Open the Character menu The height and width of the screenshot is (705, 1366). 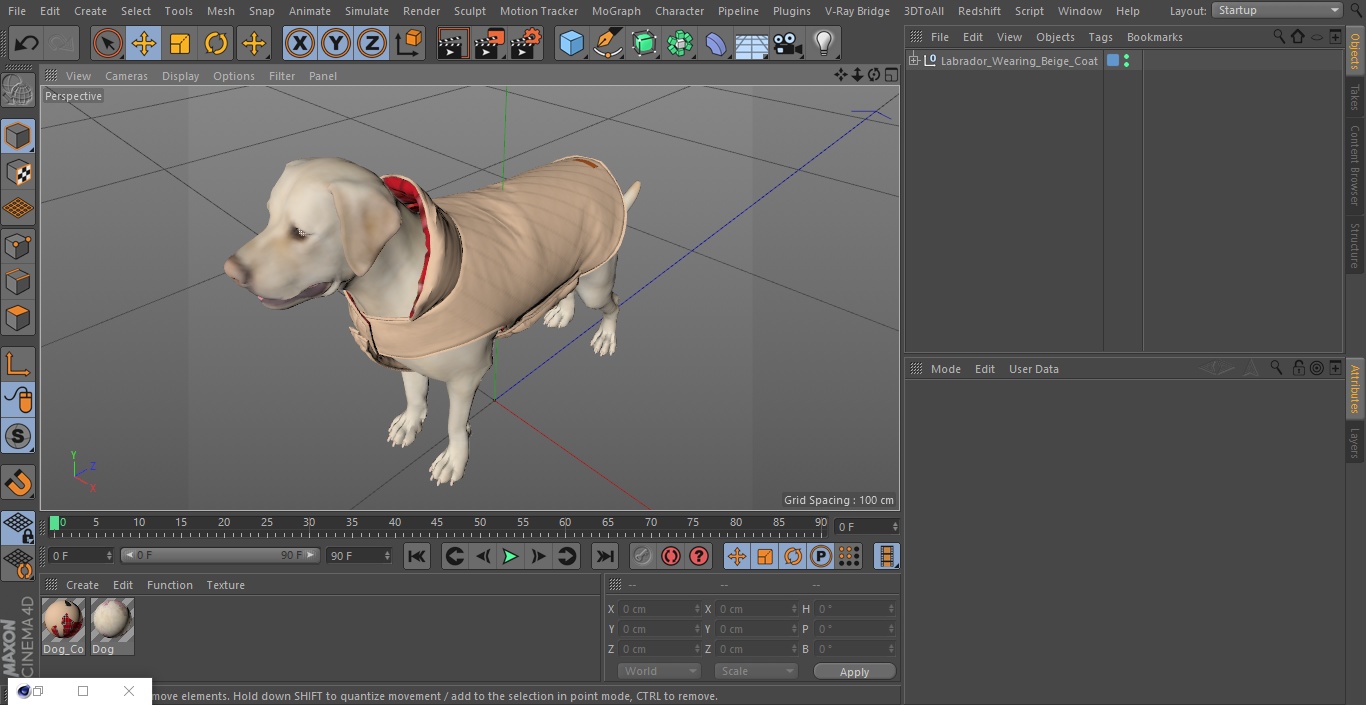(x=680, y=11)
